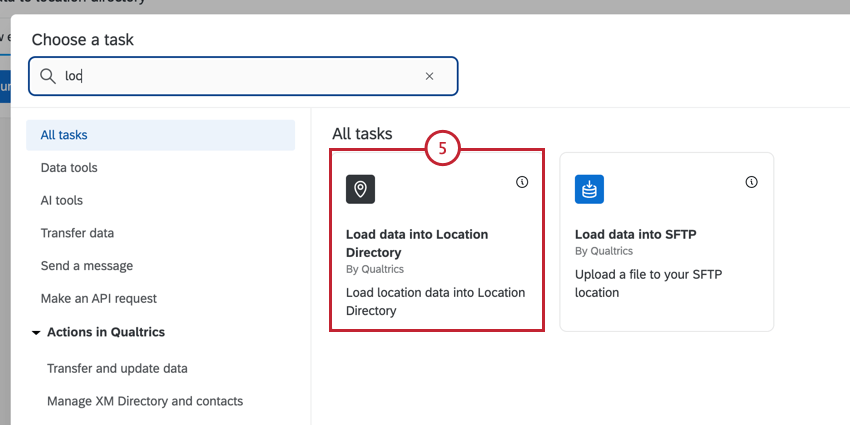
Task: Select the Transfer data category
Action: pyautogui.click(x=77, y=233)
